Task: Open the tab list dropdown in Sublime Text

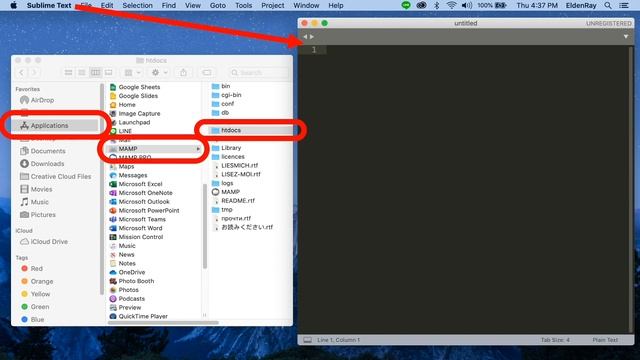Action: point(626,37)
